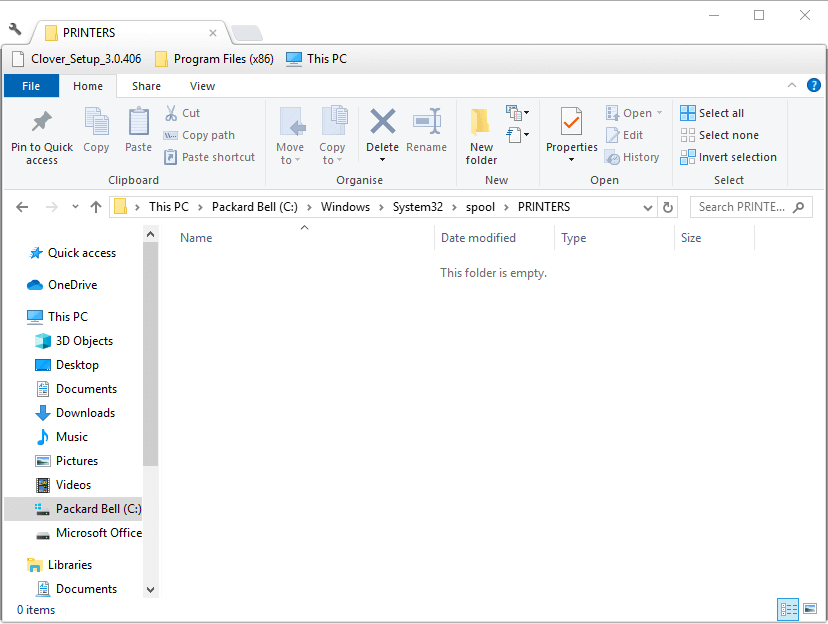The height and width of the screenshot is (624, 828).
Task: Open the File menu
Action: tap(31, 86)
